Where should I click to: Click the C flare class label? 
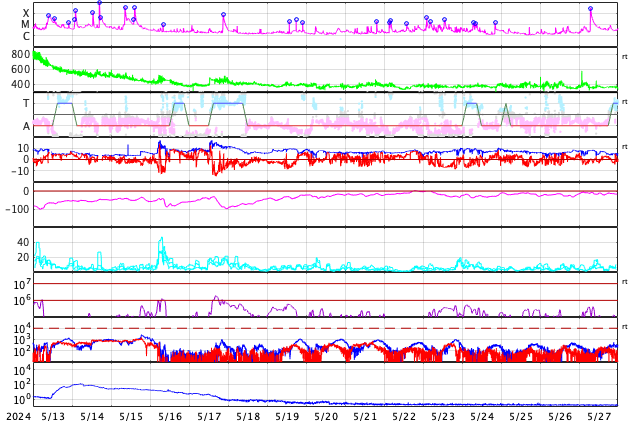(26, 36)
